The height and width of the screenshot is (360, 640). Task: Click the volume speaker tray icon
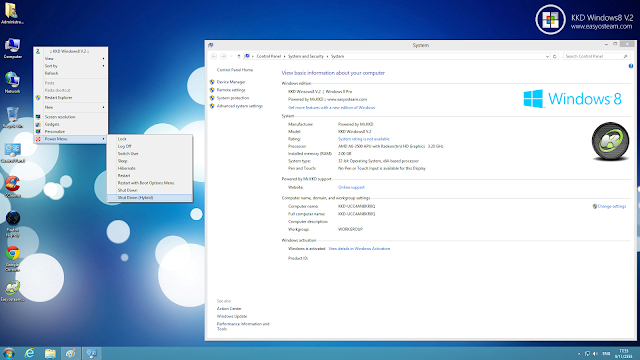point(595,353)
